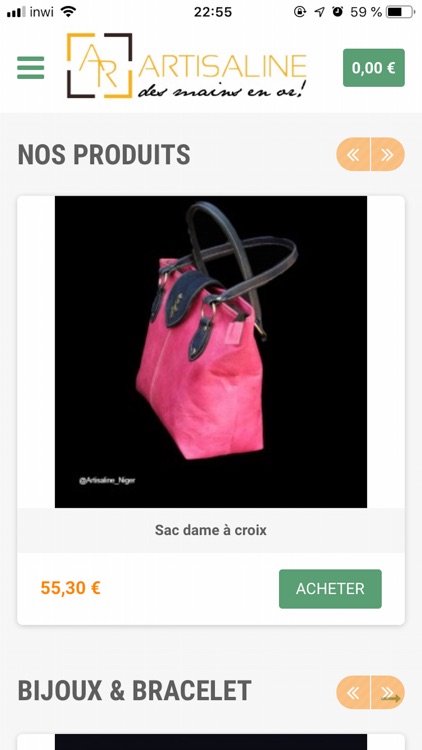Tap the NOS PRODUITS section heading
This screenshot has height=750, width=422.
104,154
